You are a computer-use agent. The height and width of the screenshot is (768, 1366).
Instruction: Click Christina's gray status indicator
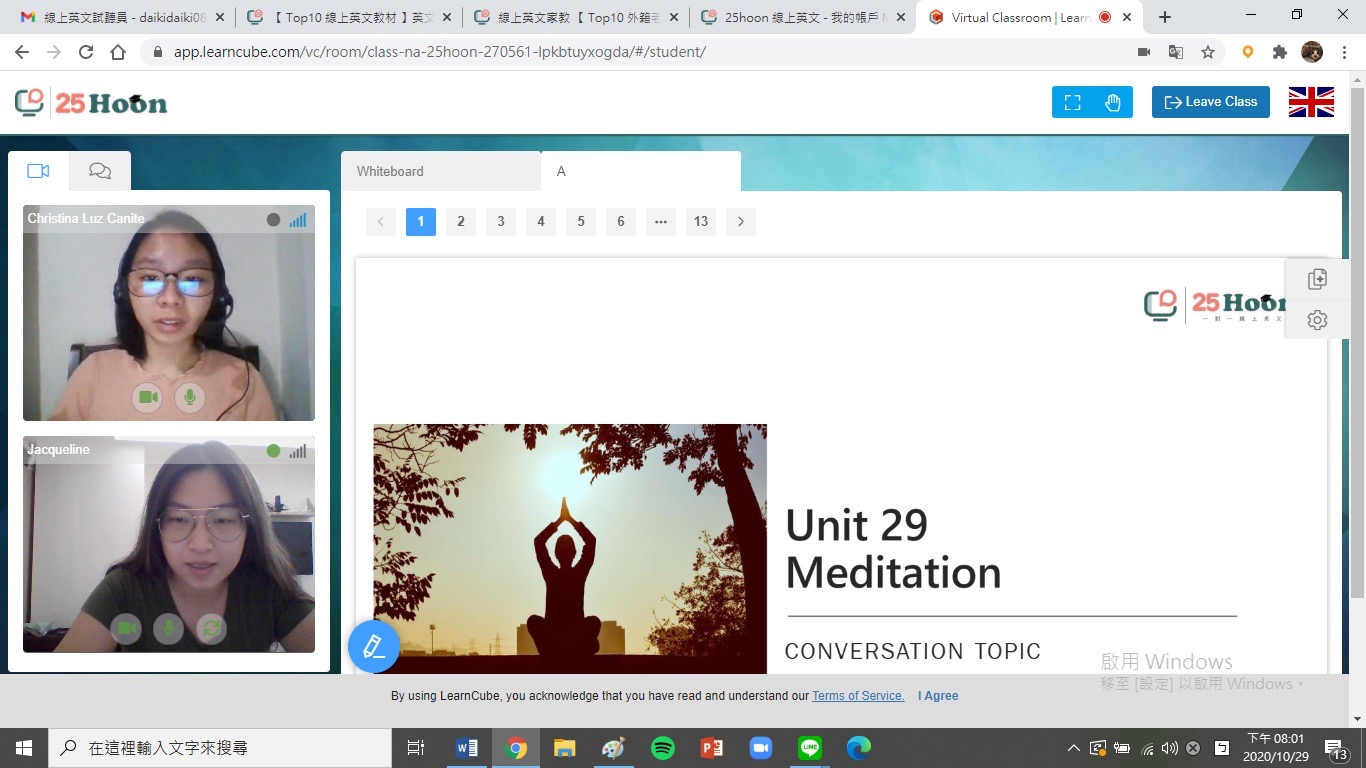coord(274,220)
